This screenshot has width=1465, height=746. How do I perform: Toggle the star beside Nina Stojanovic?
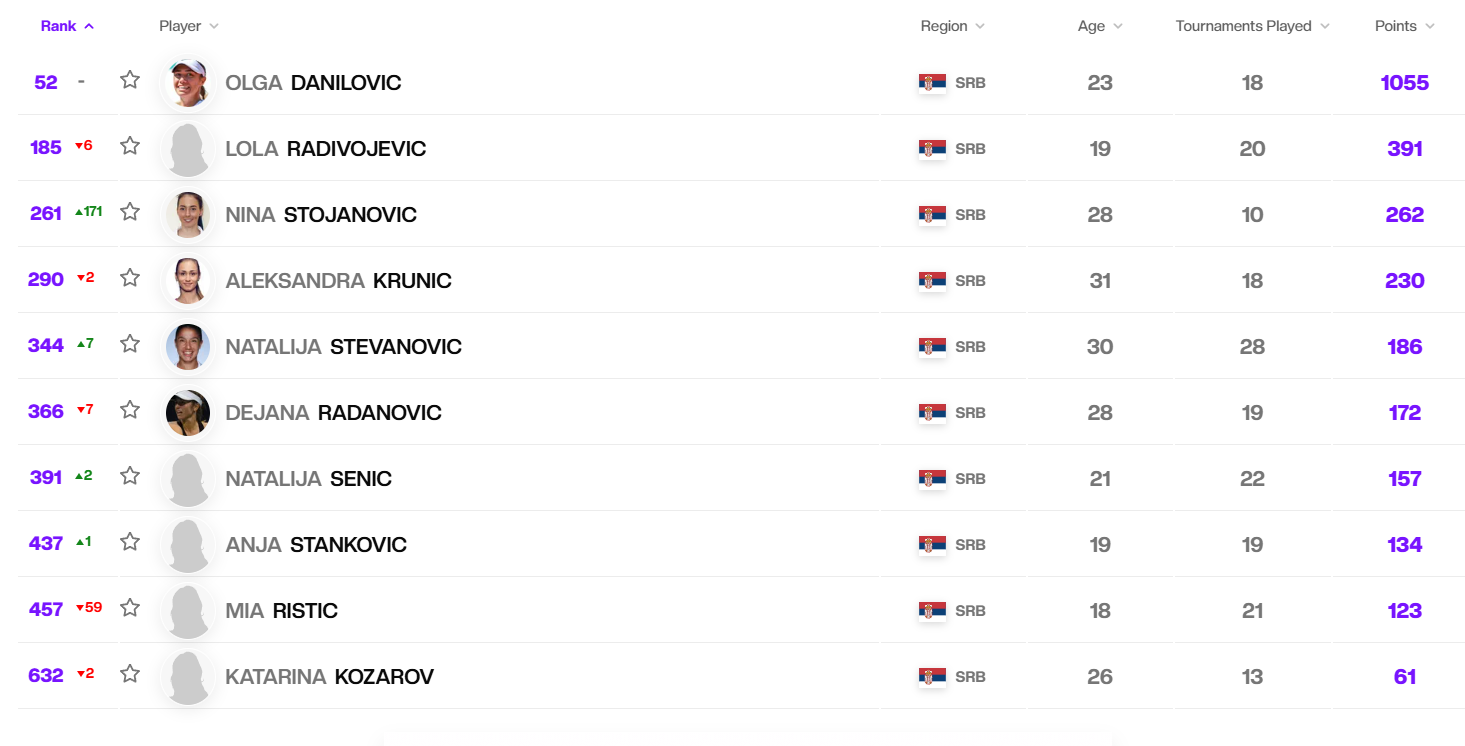[x=130, y=212]
